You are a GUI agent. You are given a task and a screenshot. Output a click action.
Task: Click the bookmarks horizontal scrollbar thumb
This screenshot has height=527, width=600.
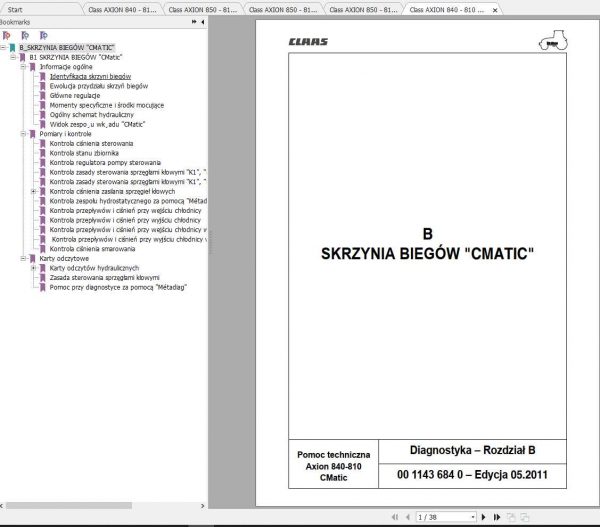click(69, 506)
